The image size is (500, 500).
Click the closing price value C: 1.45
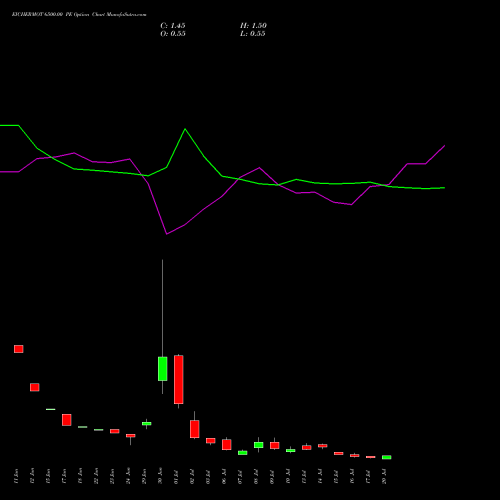click(x=173, y=26)
